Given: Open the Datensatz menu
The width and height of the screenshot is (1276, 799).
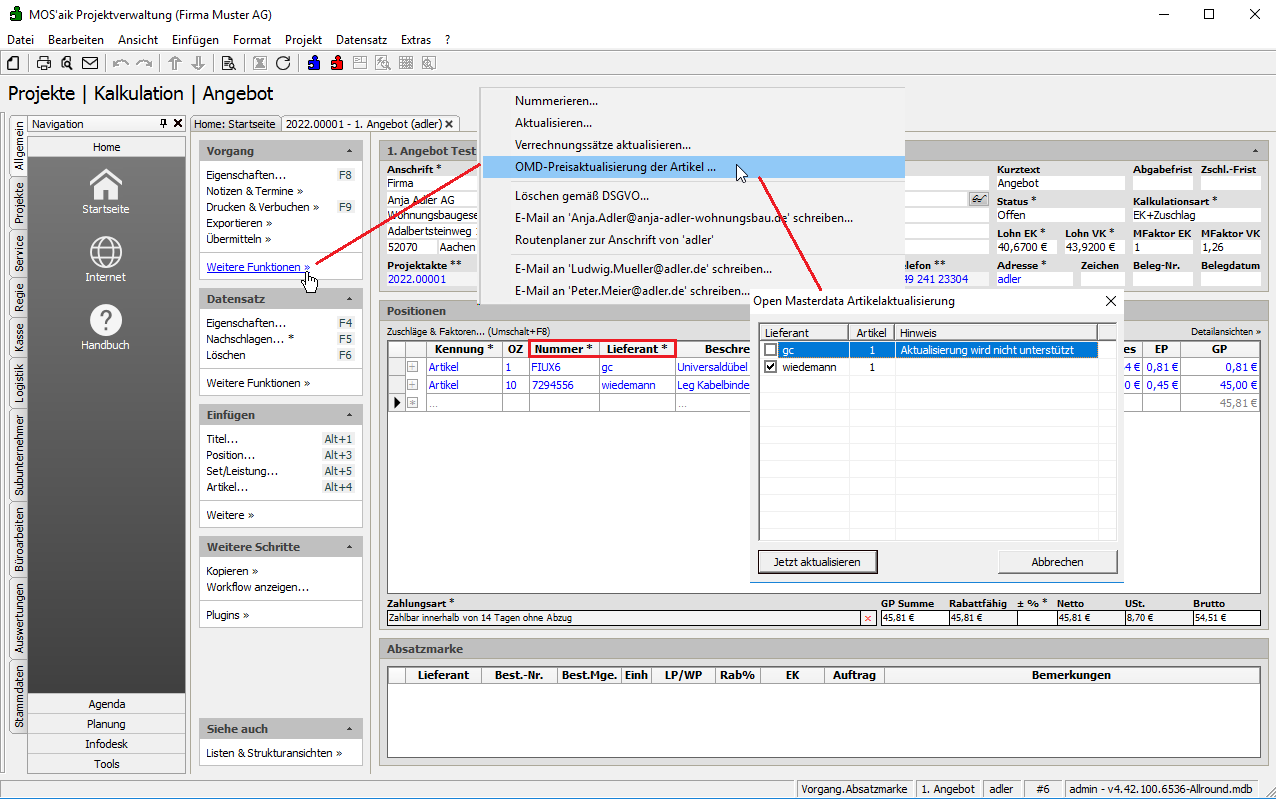Looking at the screenshot, I should pyautogui.click(x=361, y=40).
